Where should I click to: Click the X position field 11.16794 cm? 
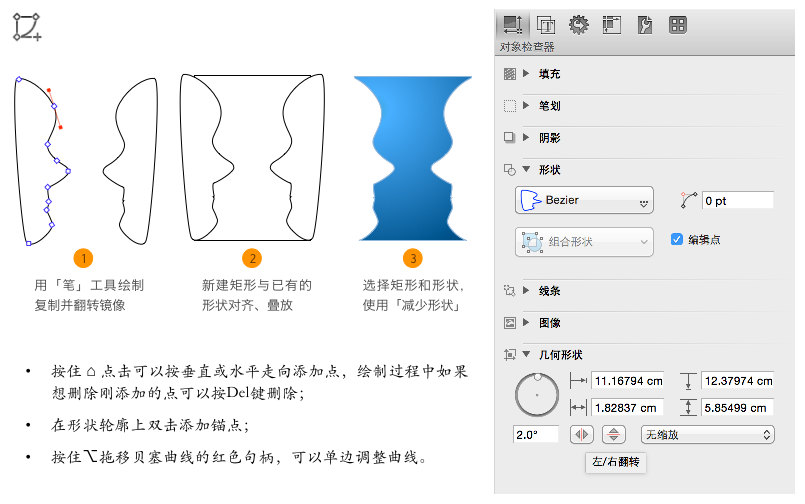click(627, 381)
